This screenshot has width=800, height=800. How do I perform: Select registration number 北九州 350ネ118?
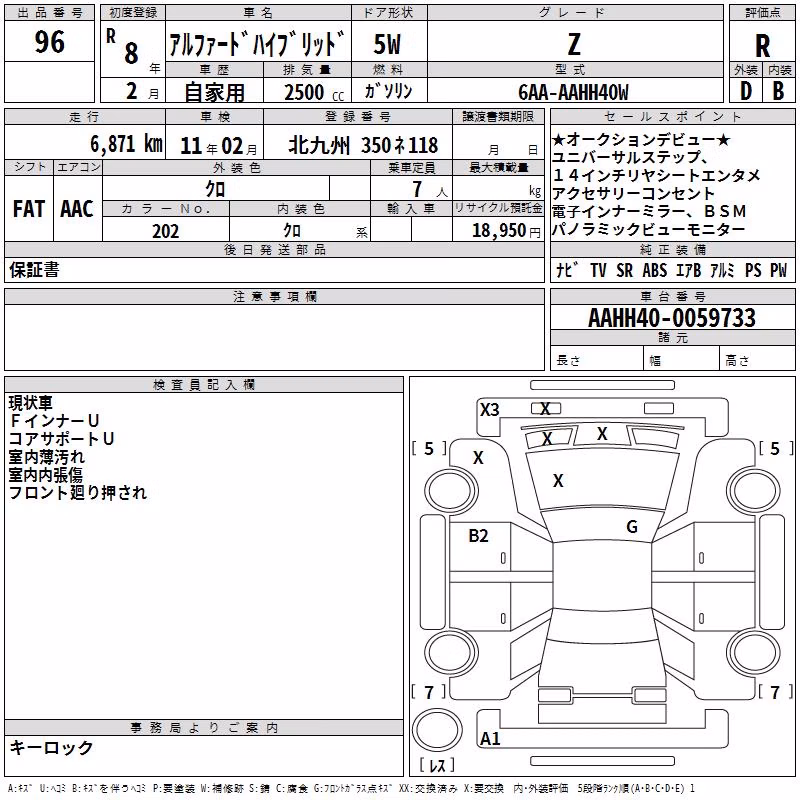click(x=363, y=145)
